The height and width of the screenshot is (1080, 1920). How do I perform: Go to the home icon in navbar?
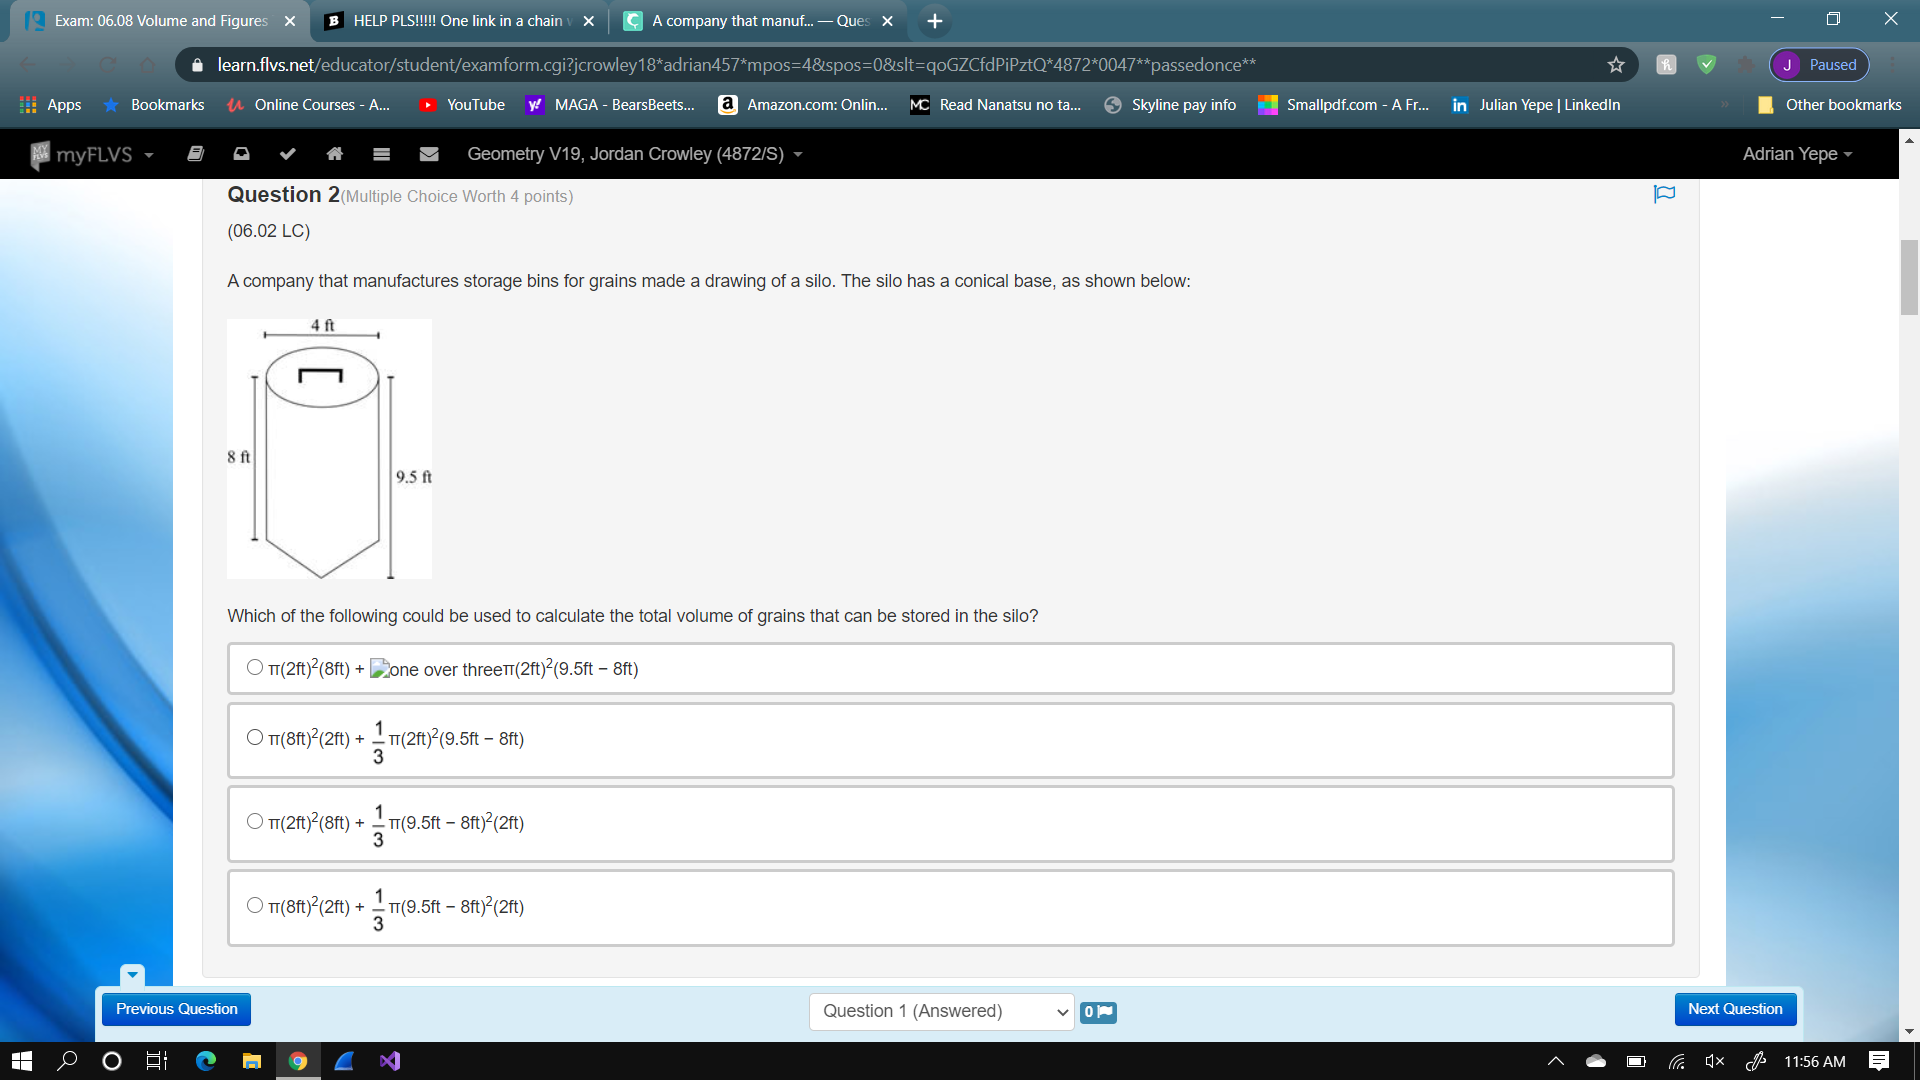335,154
